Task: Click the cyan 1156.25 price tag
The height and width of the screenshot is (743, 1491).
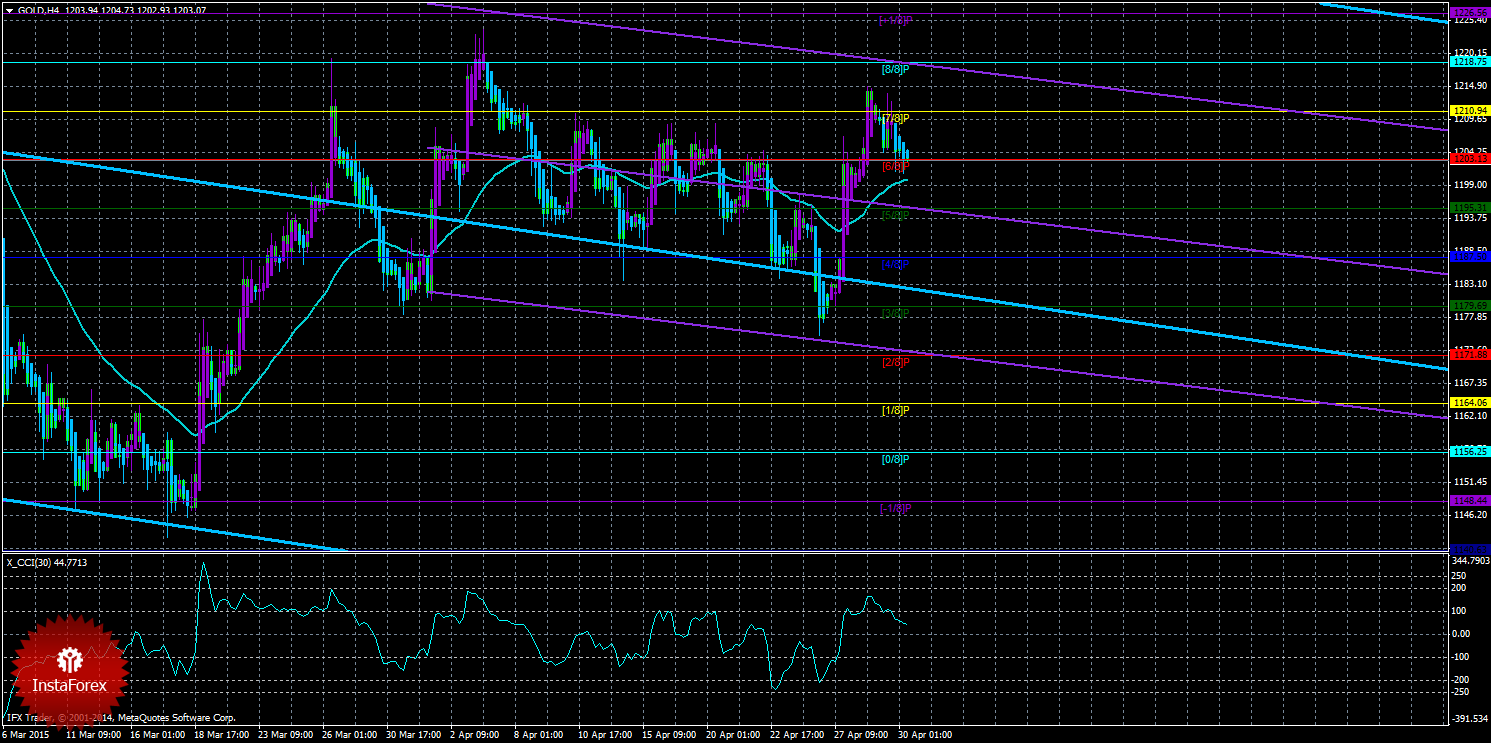Action: 1470,452
